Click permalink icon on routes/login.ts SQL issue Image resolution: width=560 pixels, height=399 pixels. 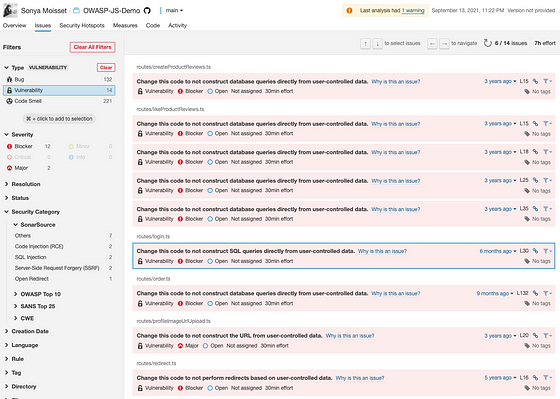click(535, 251)
